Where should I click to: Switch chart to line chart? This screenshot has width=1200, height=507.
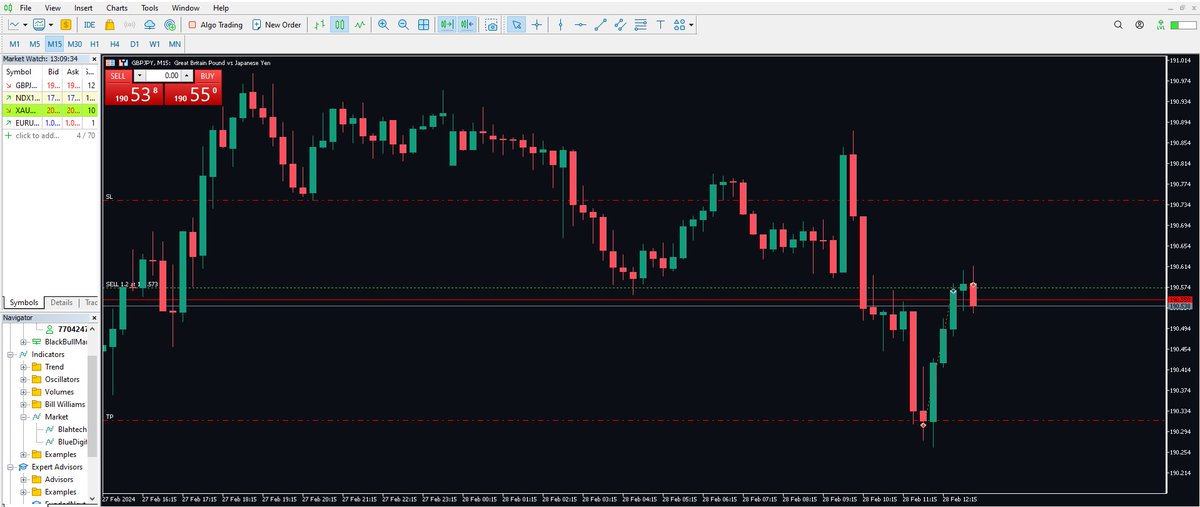(358, 24)
